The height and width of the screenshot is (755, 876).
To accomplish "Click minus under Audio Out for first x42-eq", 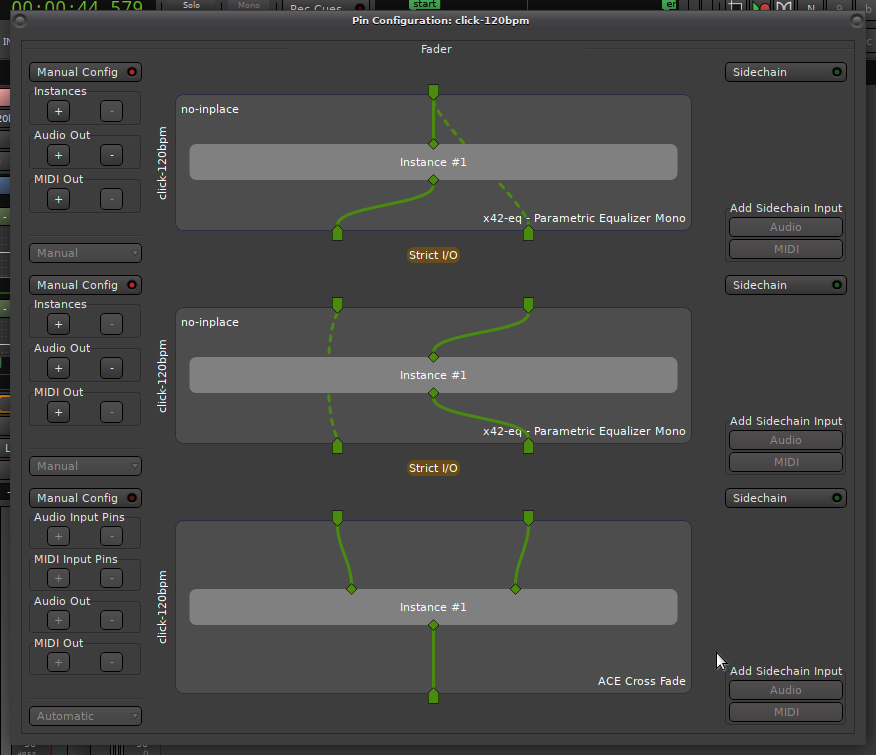I will (x=111, y=155).
